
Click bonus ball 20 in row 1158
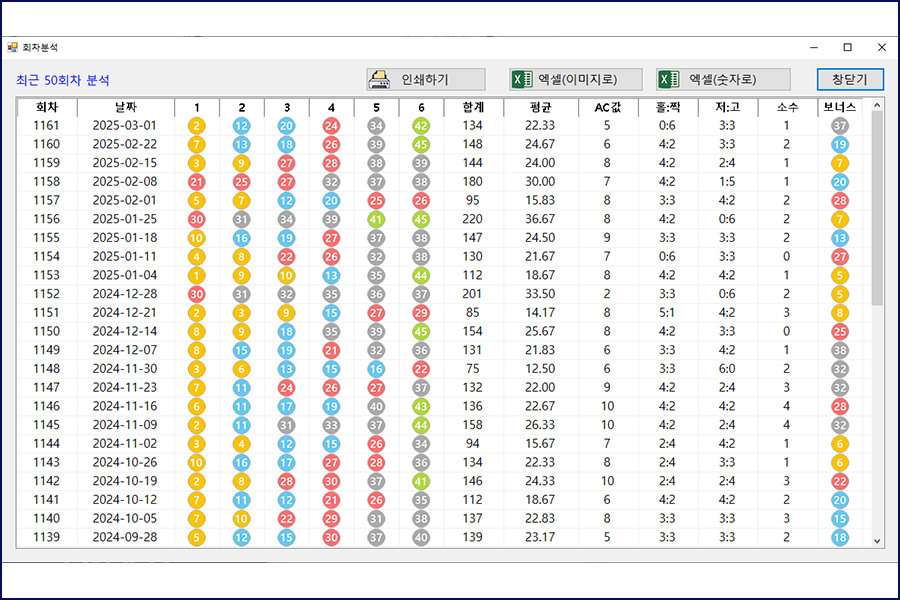[x=840, y=182]
